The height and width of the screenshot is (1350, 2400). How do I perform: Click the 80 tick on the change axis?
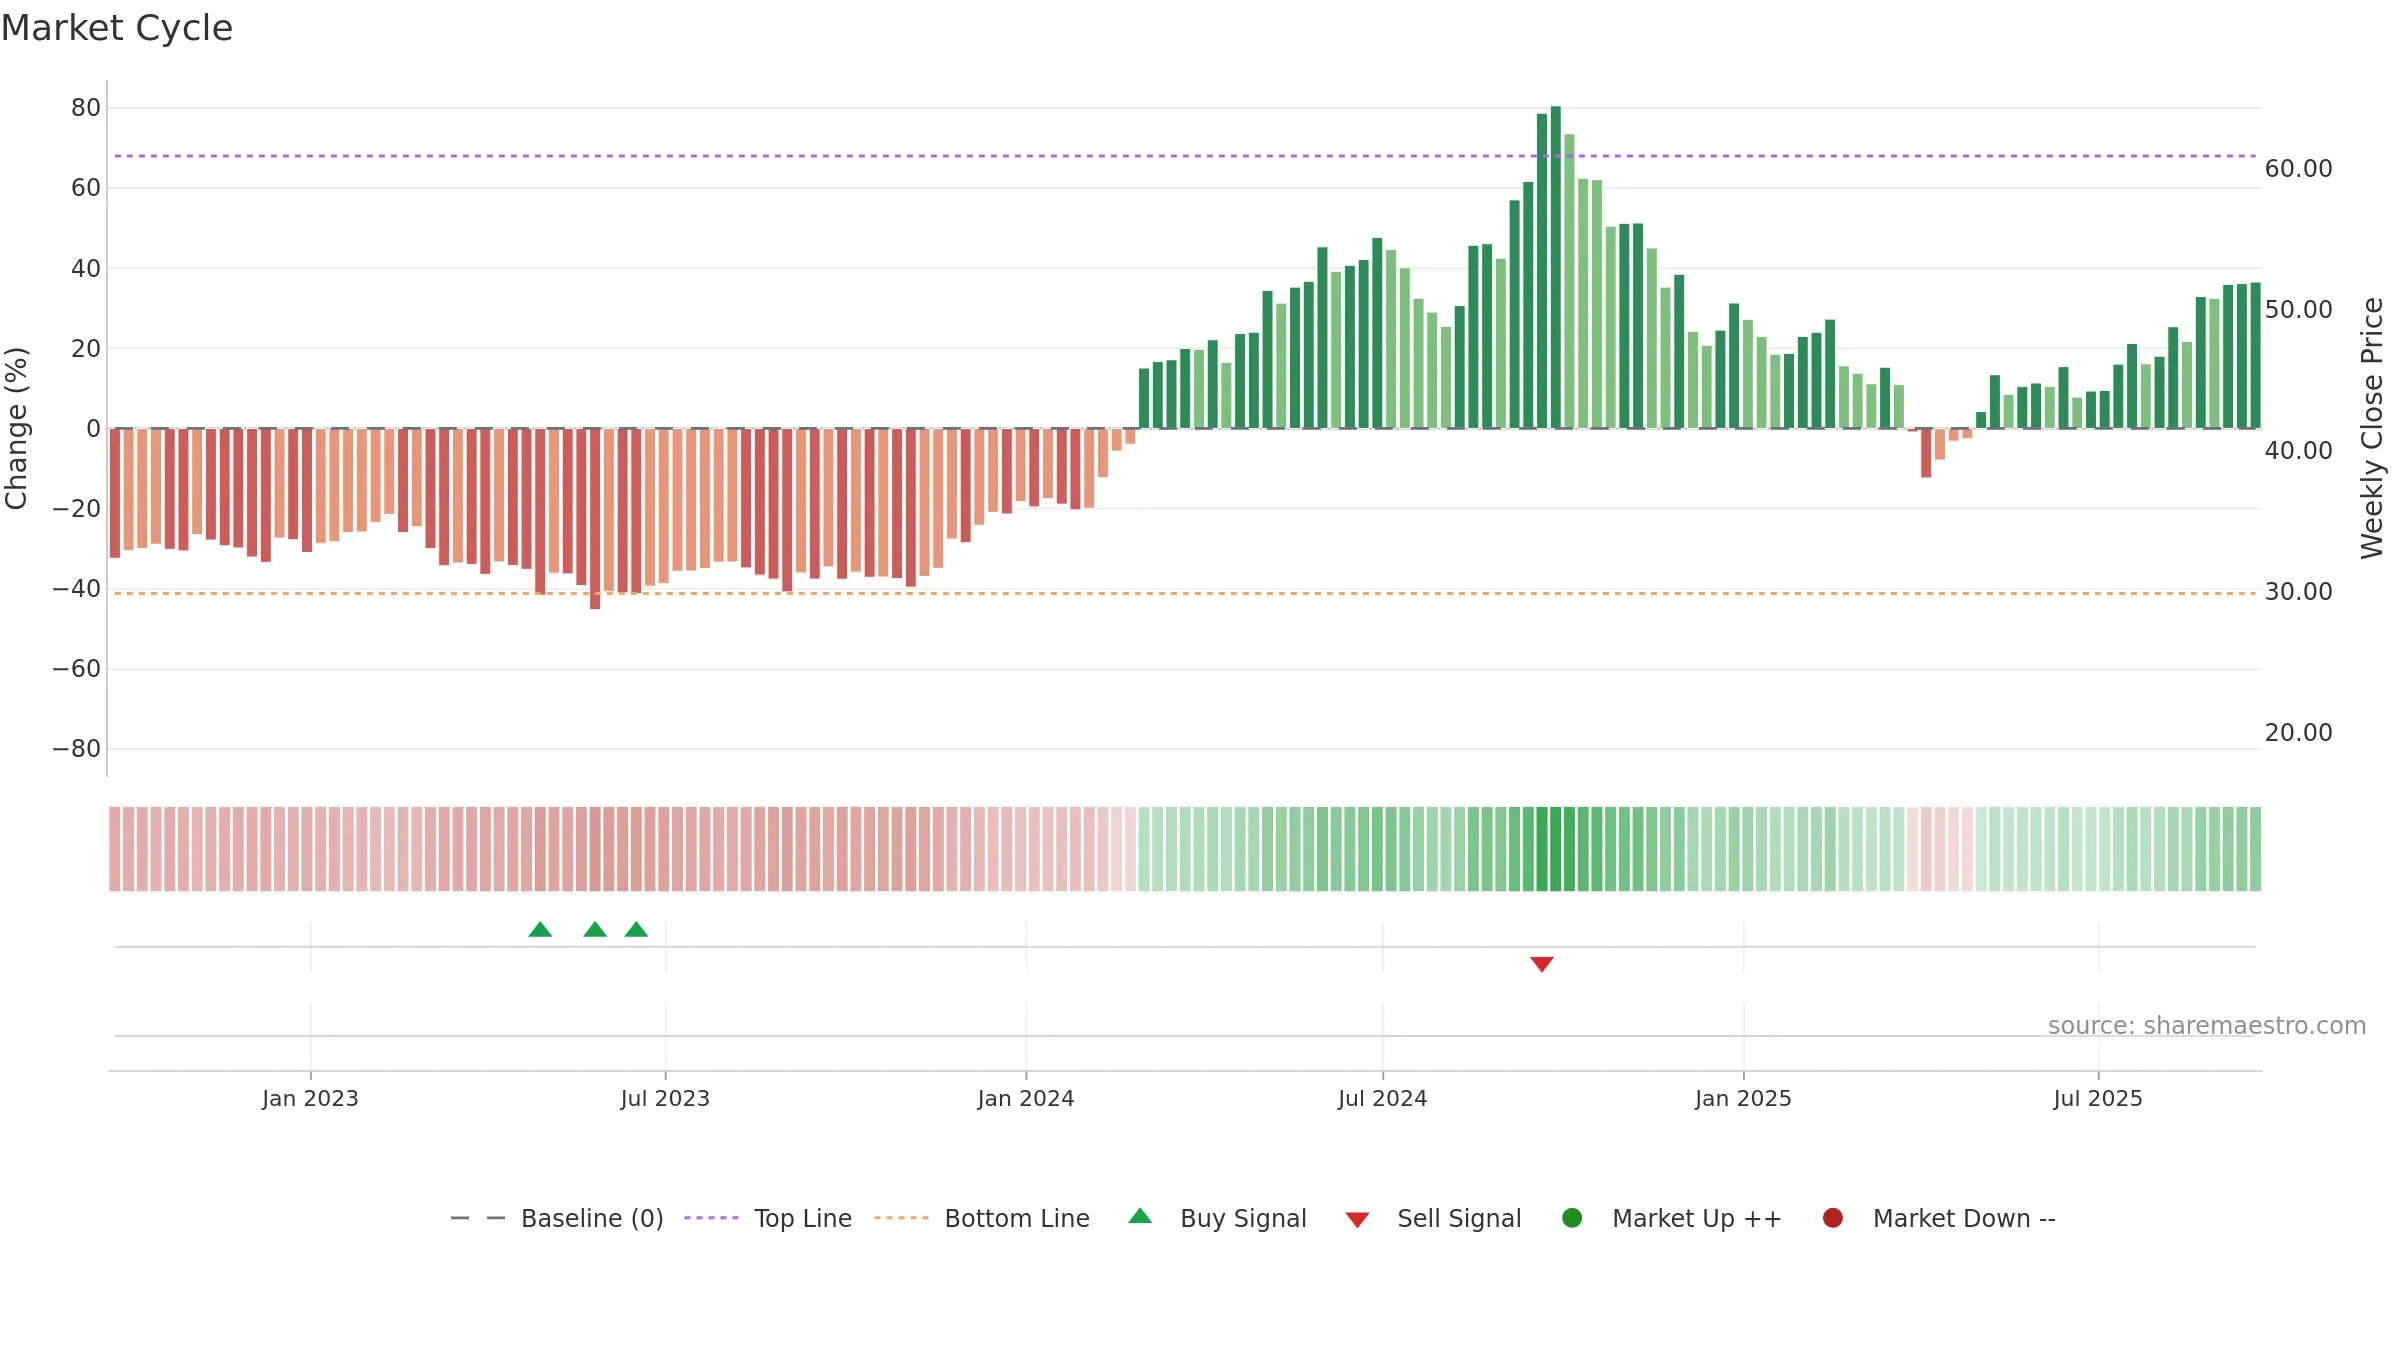pyautogui.click(x=86, y=107)
